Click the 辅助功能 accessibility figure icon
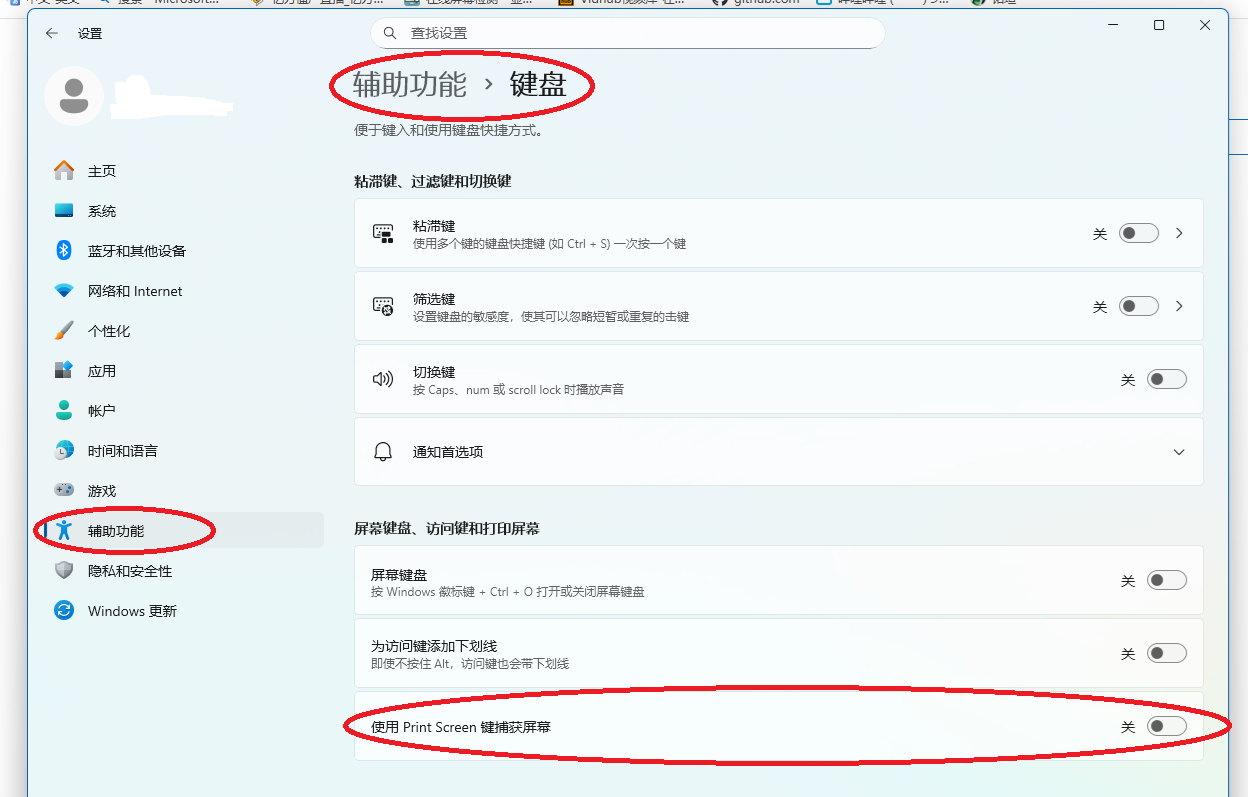This screenshot has height=797, width=1248. click(x=64, y=531)
